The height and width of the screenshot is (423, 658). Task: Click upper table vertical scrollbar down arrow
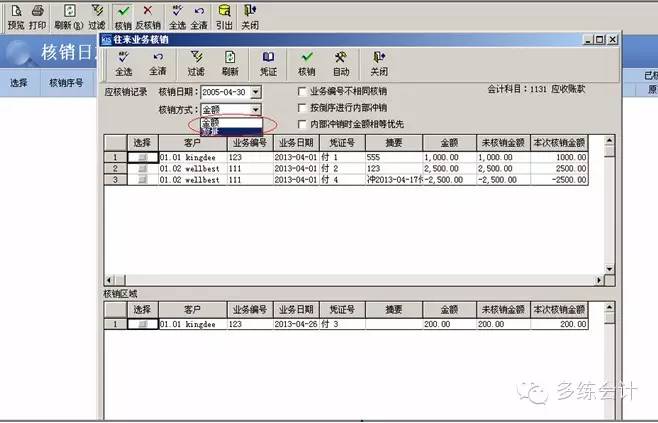coord(609,269)
